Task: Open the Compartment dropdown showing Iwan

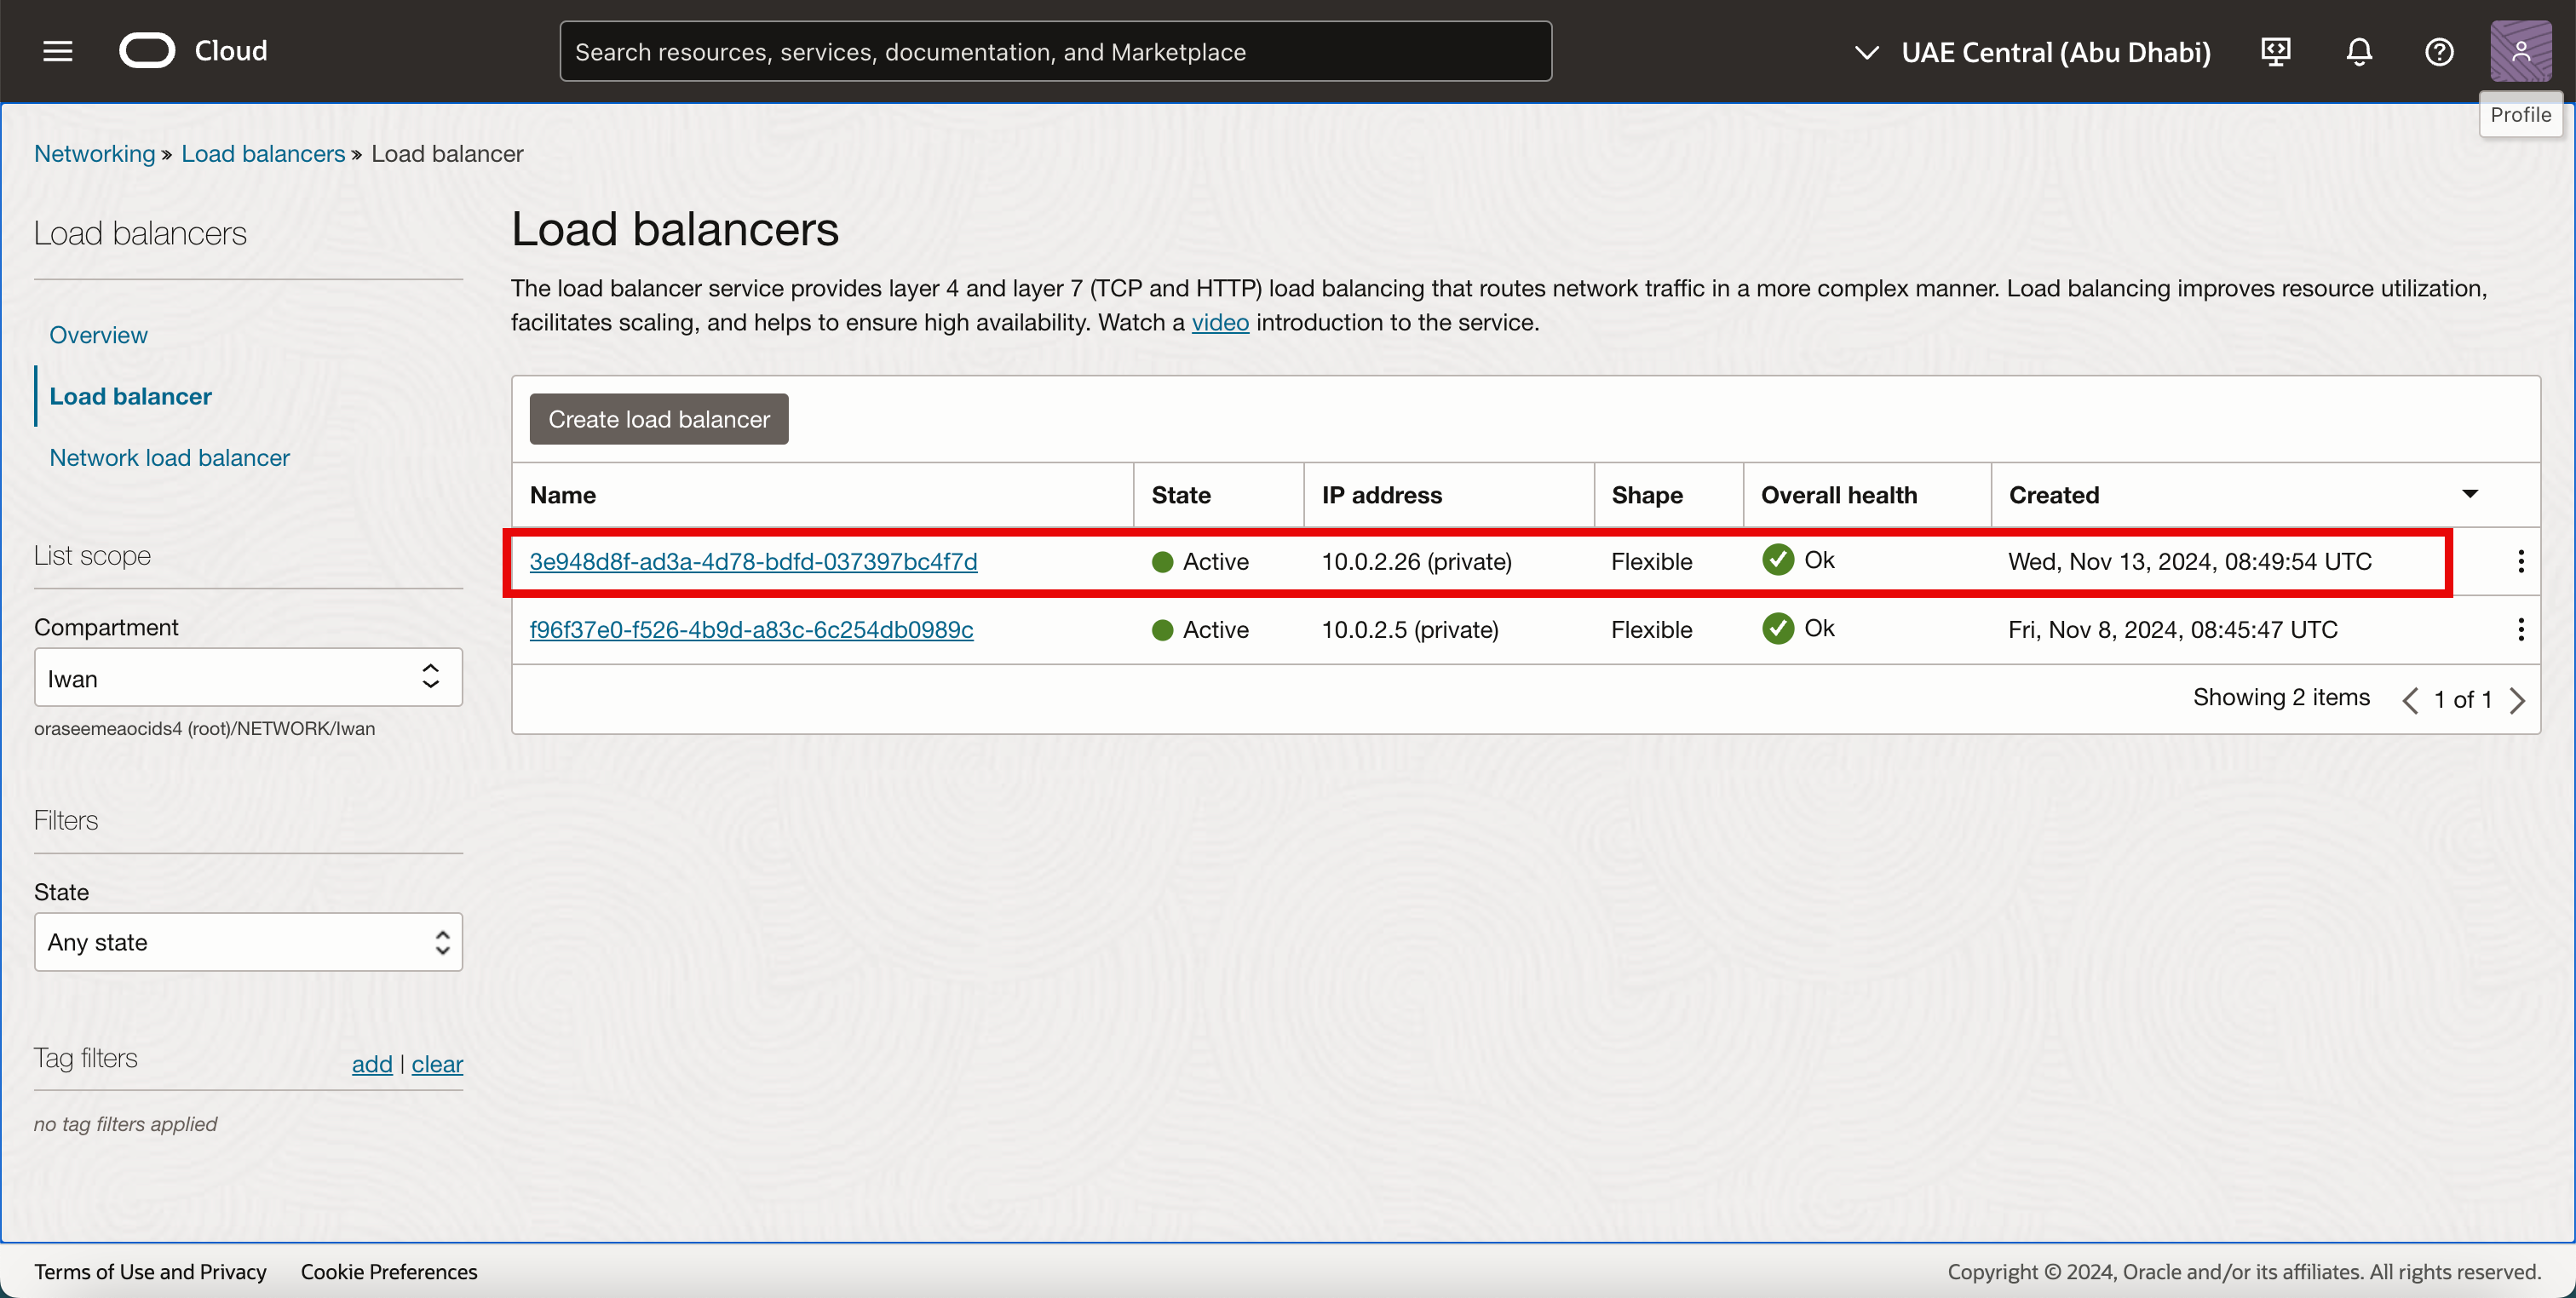Action: (x=248, y=678)
